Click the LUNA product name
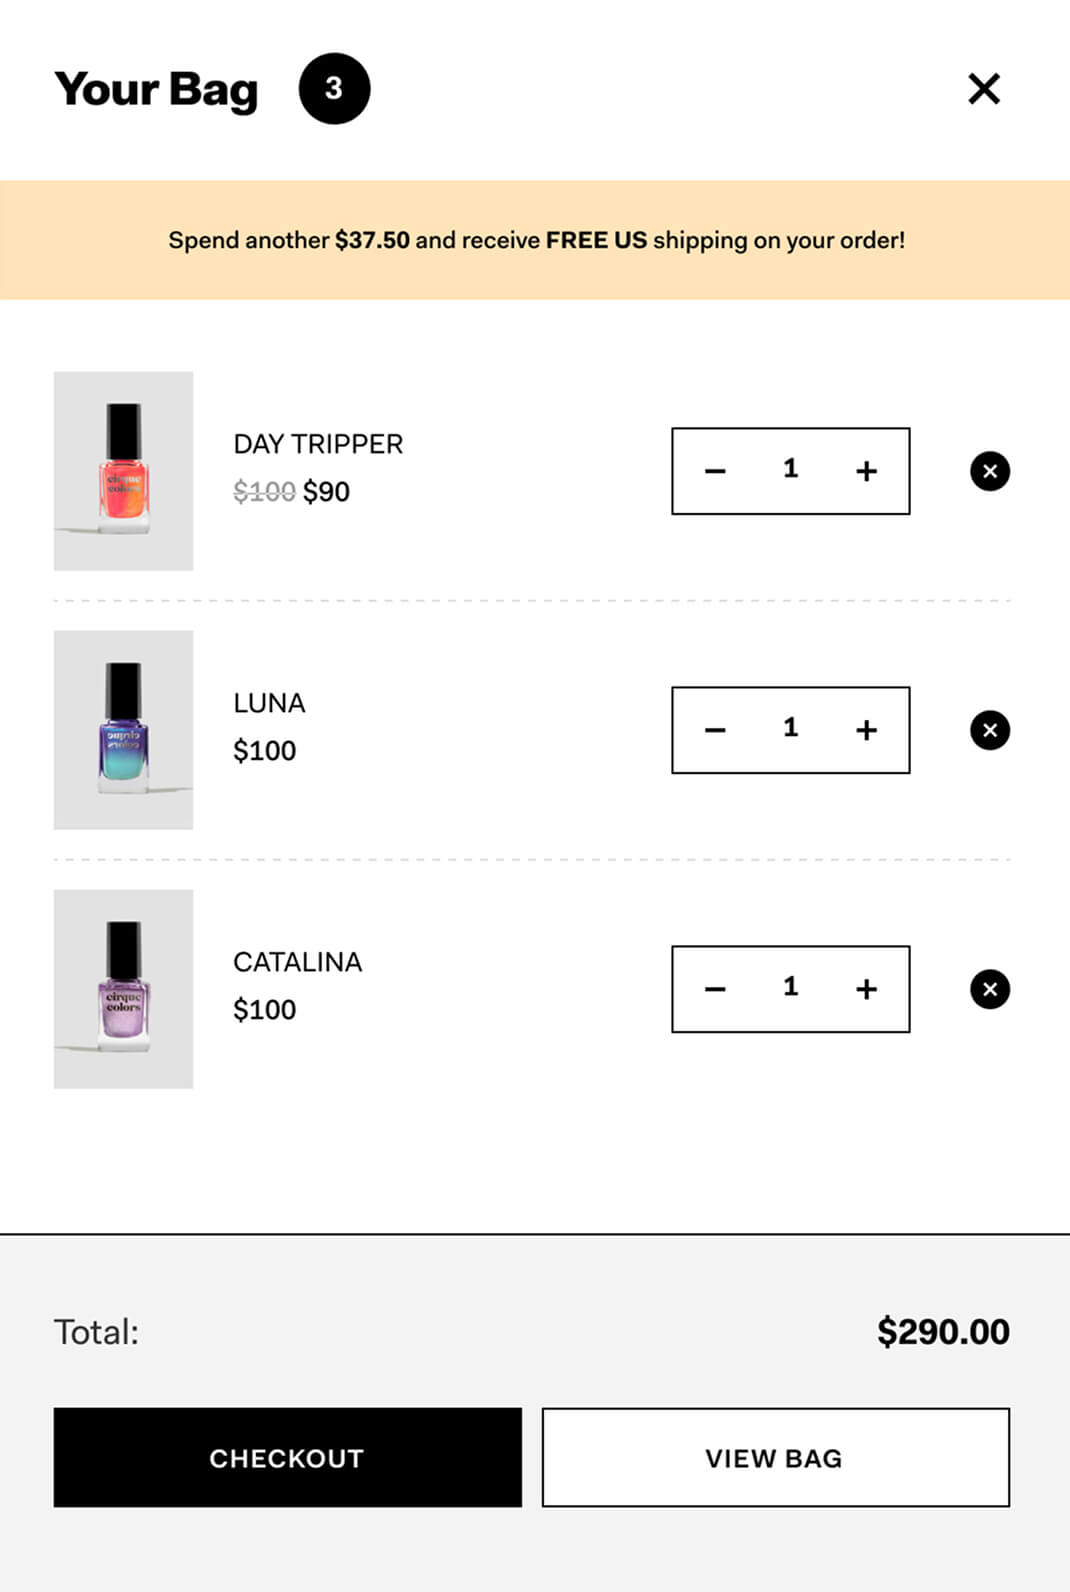Image resolution: width=1070 pixels, height=1592 pixels. pyautogui.click(x=269, y=703)
